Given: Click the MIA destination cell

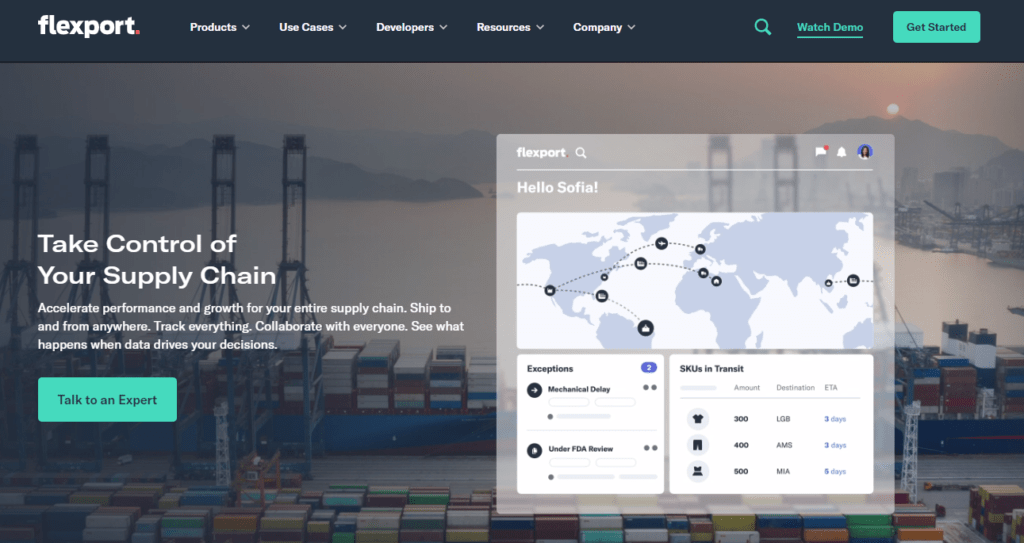Looking at the screenshot, I should (783, 471).
